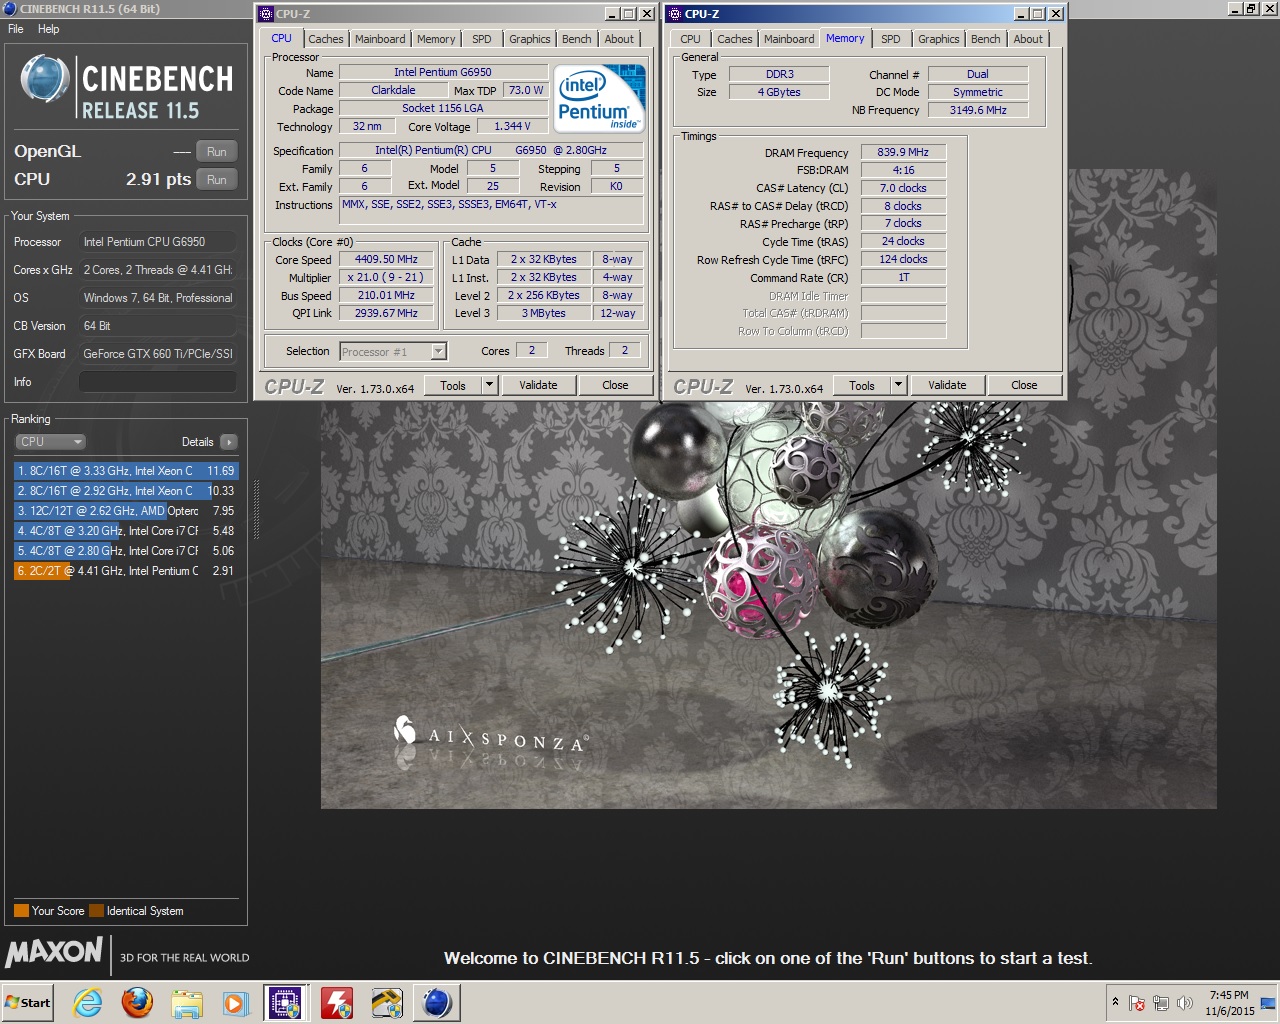Click the Core Speed value 4409.50 MHz
The height and width of the screenshot is (1024, 1280).
tap(387, 259)
